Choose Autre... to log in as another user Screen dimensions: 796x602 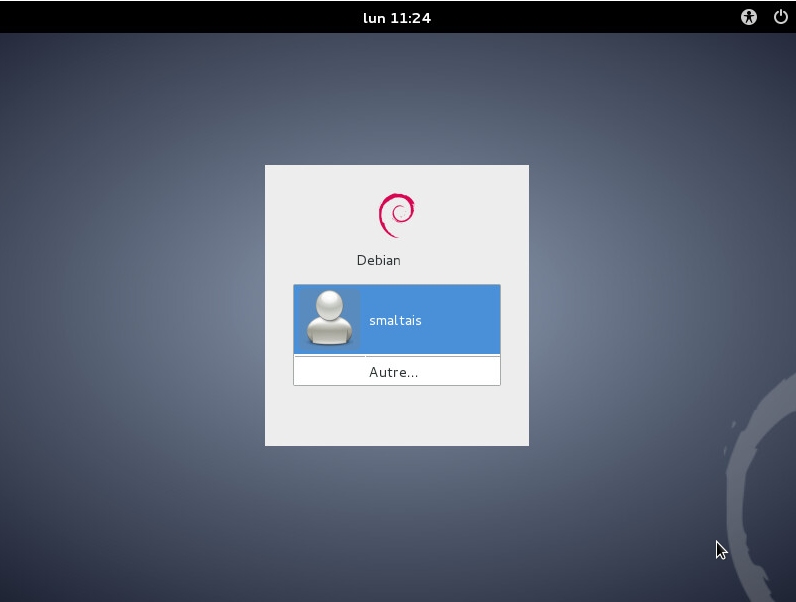397,372
